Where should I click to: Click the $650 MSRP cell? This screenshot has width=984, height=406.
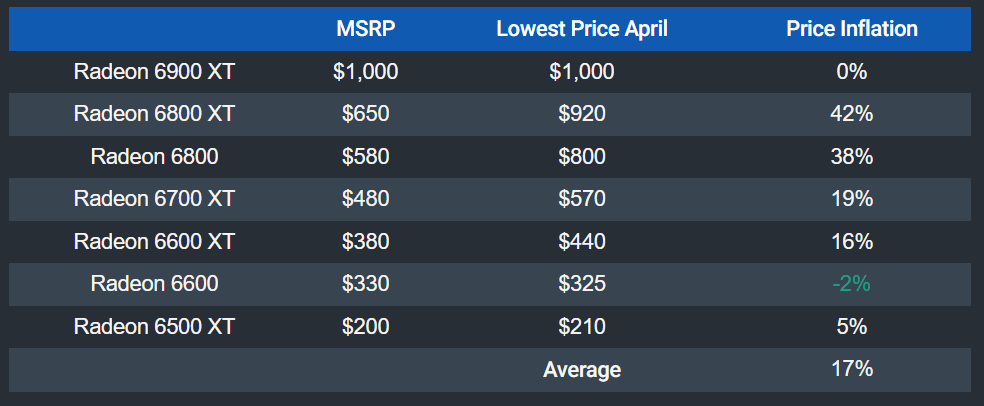[x=366, y=114]
